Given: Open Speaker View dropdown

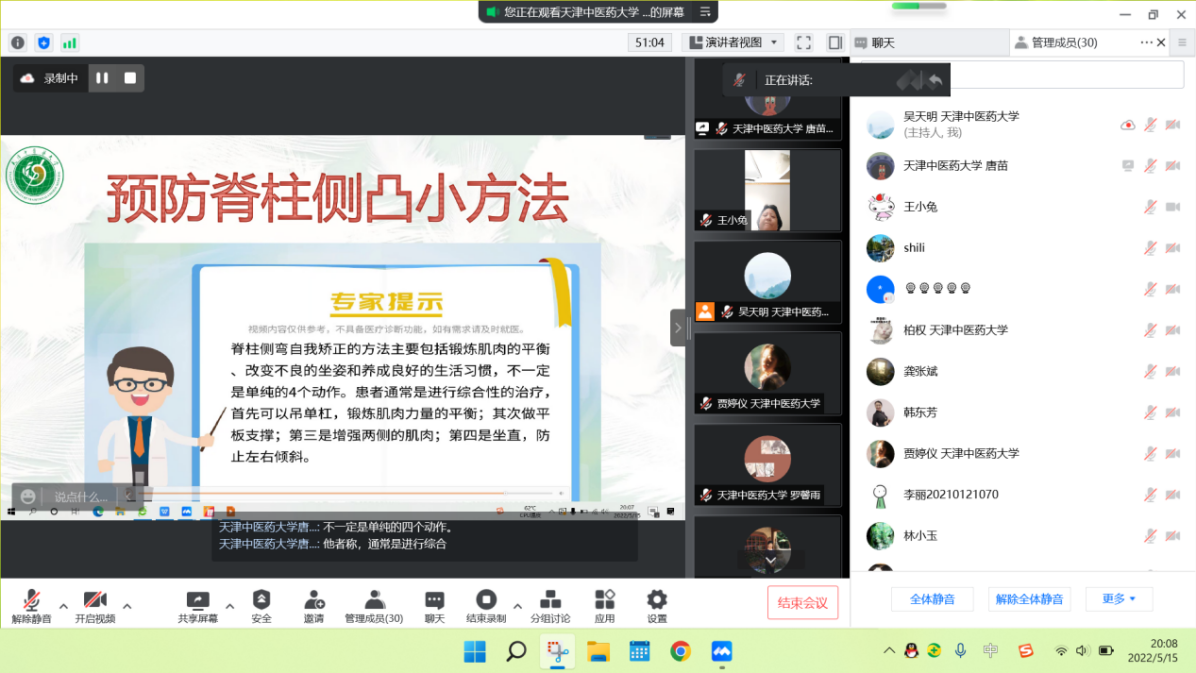Looking at the screenshot, I should pyautogui.click(x=734, y=43).
